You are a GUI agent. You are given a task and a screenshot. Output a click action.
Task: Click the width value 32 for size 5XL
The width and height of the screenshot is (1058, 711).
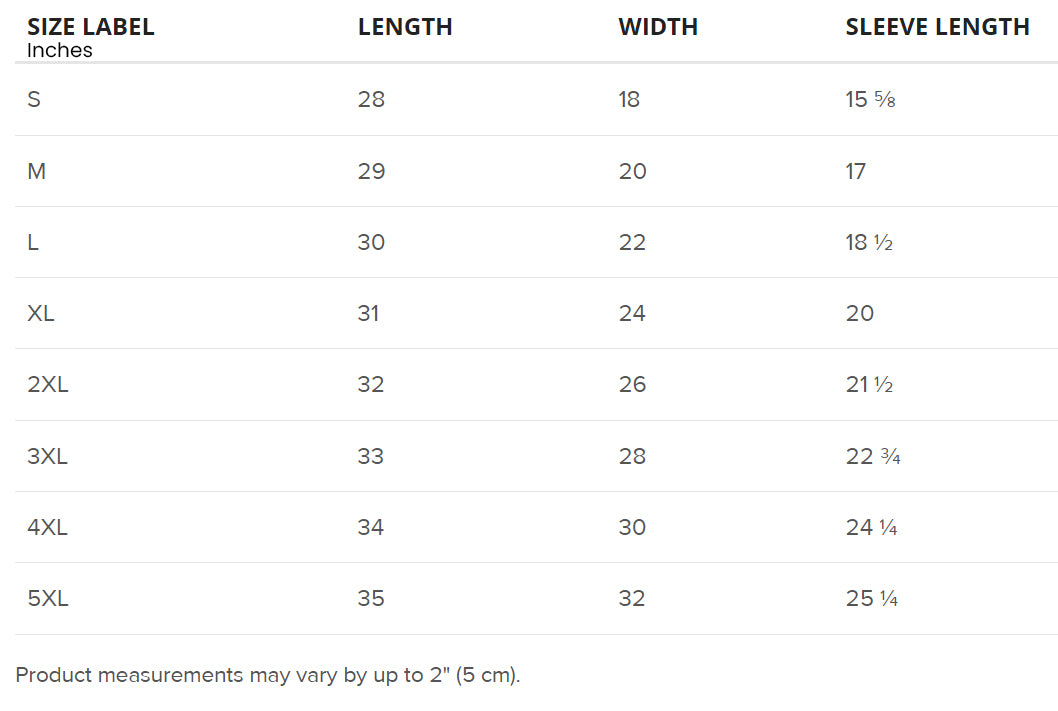pyautogui.click(x=632, y=598)
